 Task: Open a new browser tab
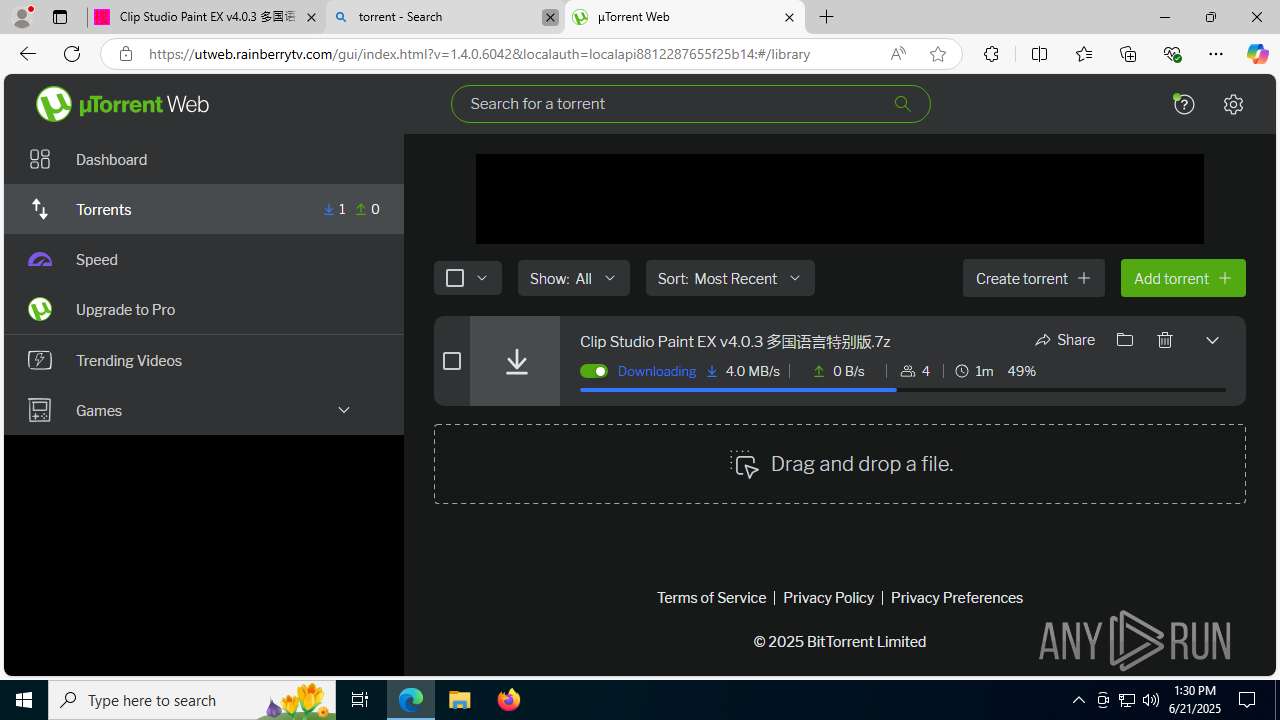[x=827, y=17]
